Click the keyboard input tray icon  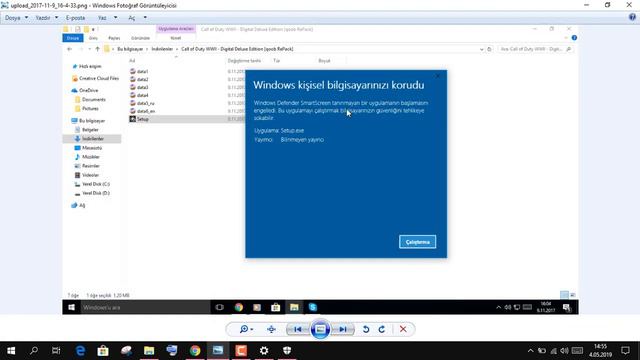tap(577, 351)
